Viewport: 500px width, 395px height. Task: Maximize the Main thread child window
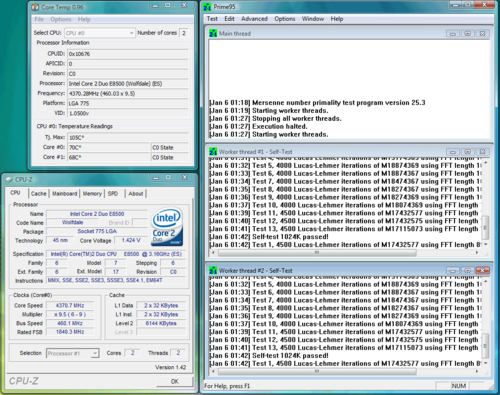(468, 34)
